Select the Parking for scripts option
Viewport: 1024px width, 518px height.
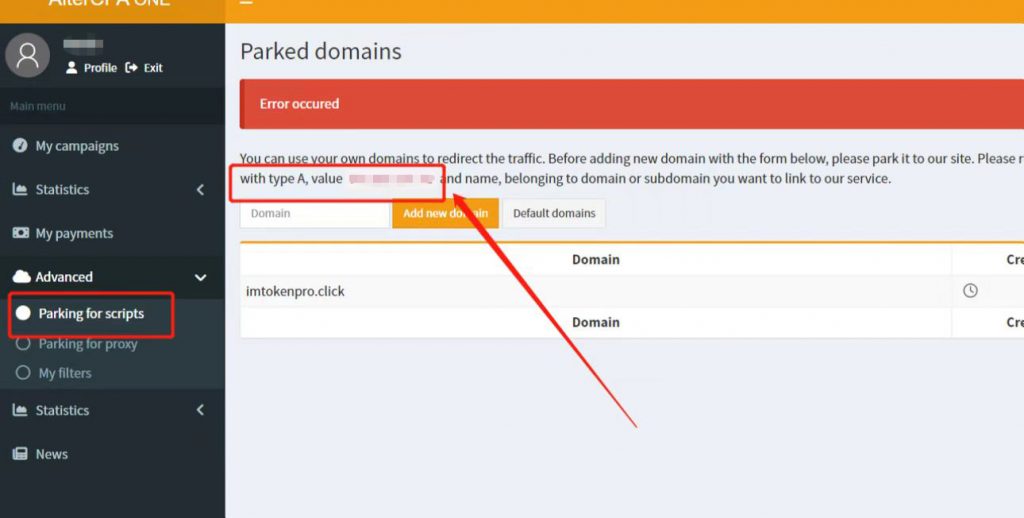[91, 314]
